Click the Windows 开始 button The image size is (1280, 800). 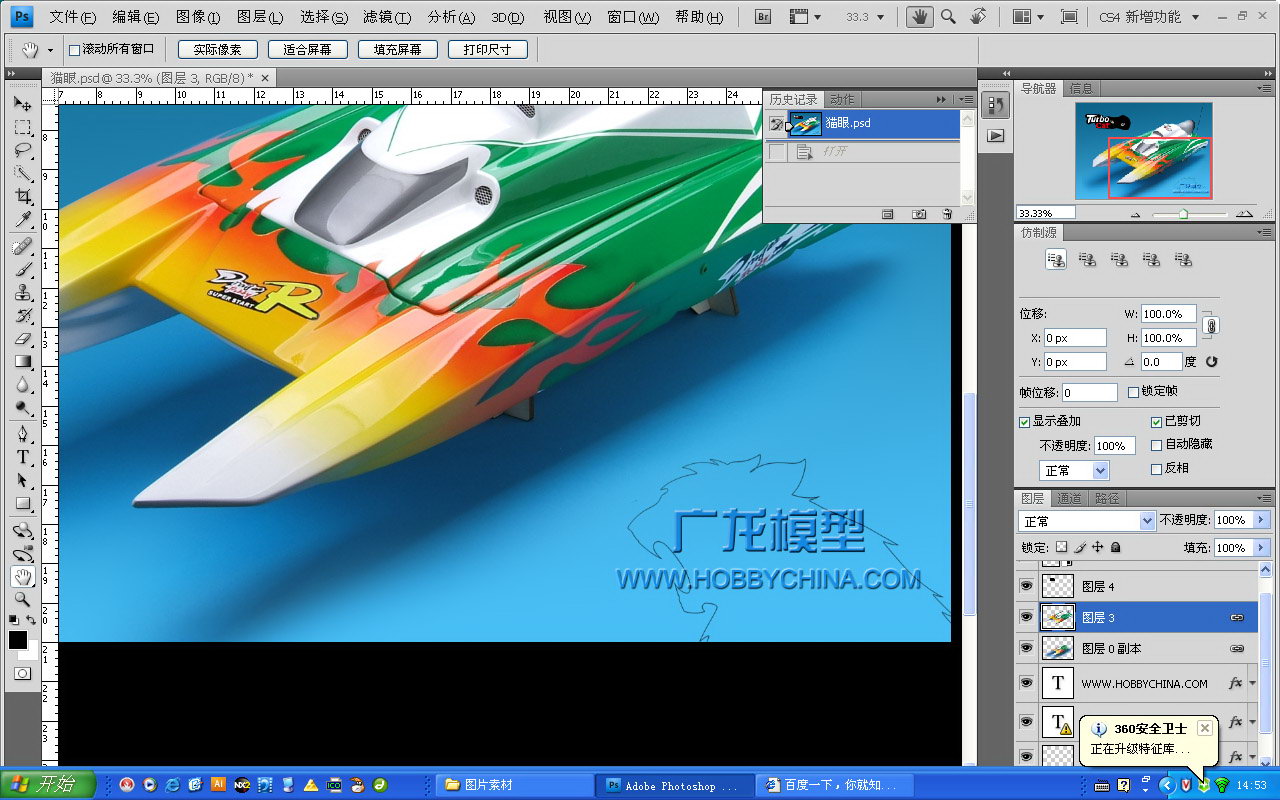click(x=48, y=784)
